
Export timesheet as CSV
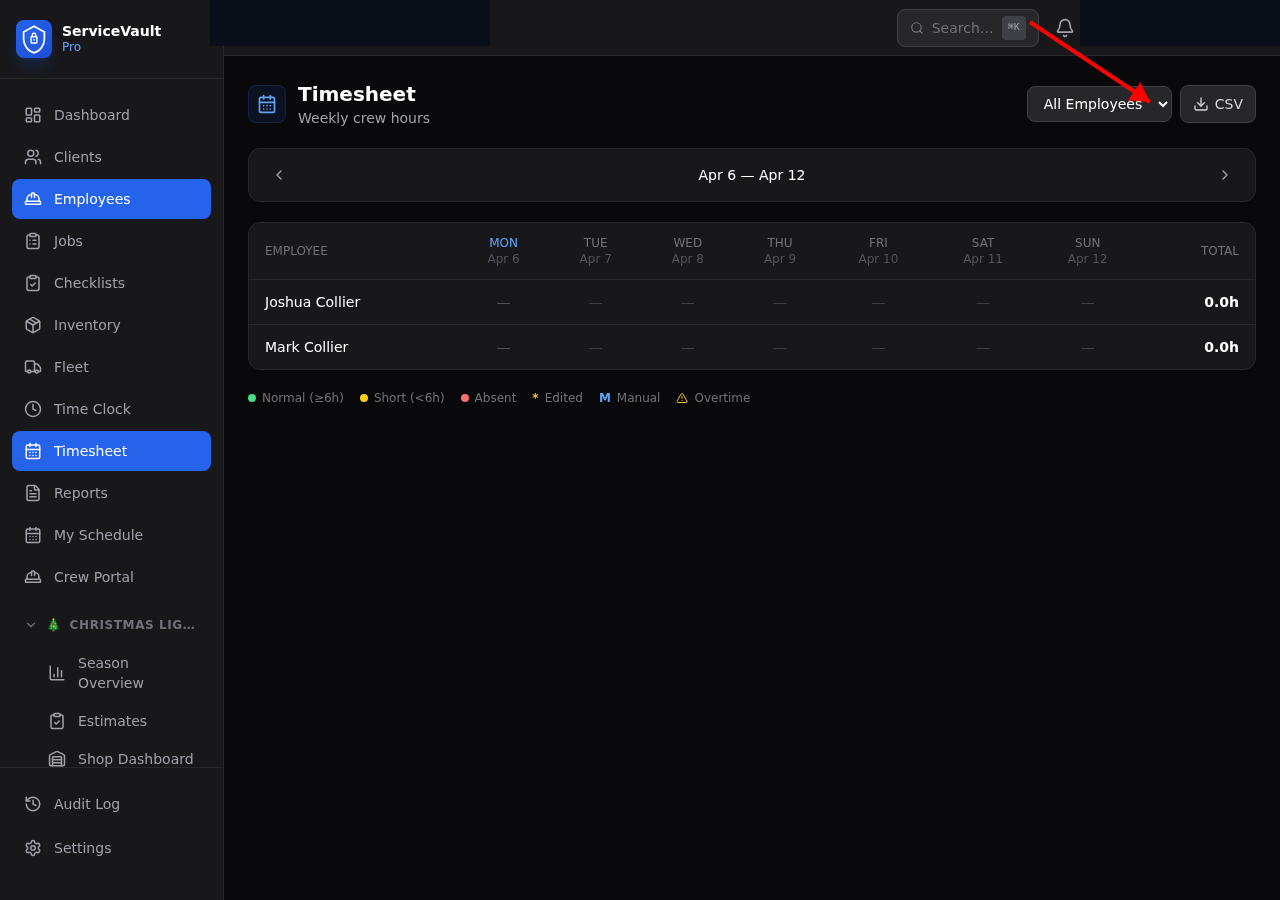pos(1217,104)
